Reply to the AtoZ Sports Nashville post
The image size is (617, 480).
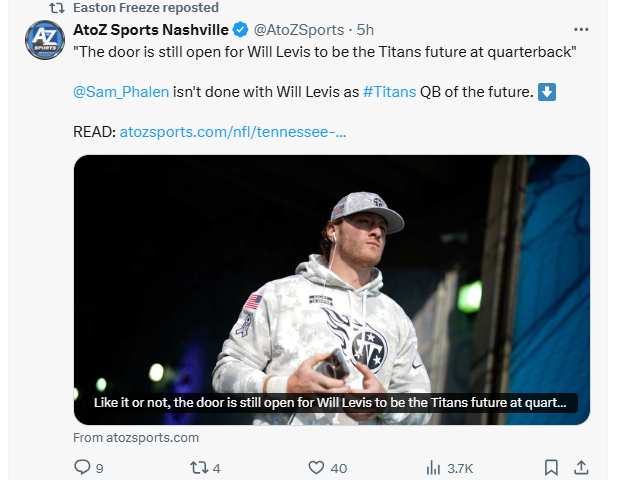pyautogui.click(x=83, y=467)
